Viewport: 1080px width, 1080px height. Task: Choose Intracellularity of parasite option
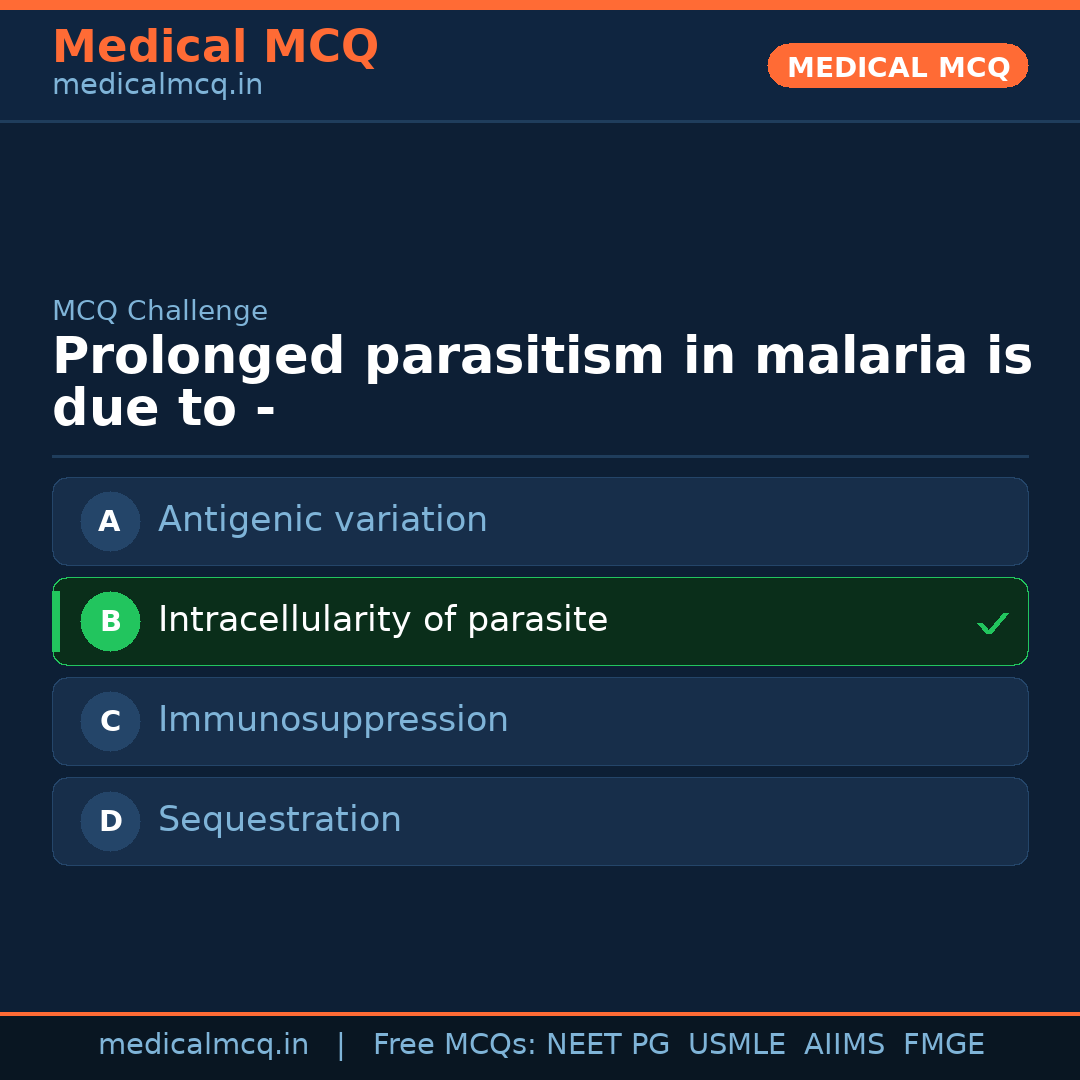[x=382, y=620]
